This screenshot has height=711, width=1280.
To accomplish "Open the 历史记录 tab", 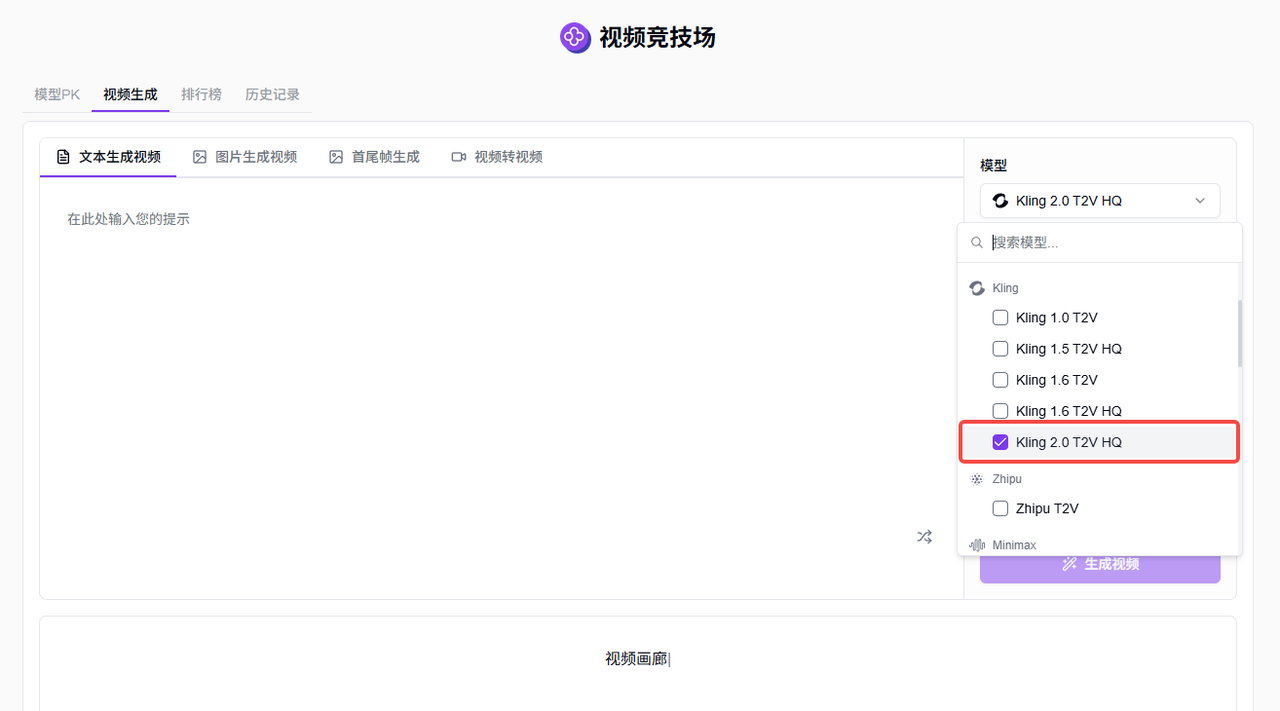I will [x=272, y=94].
